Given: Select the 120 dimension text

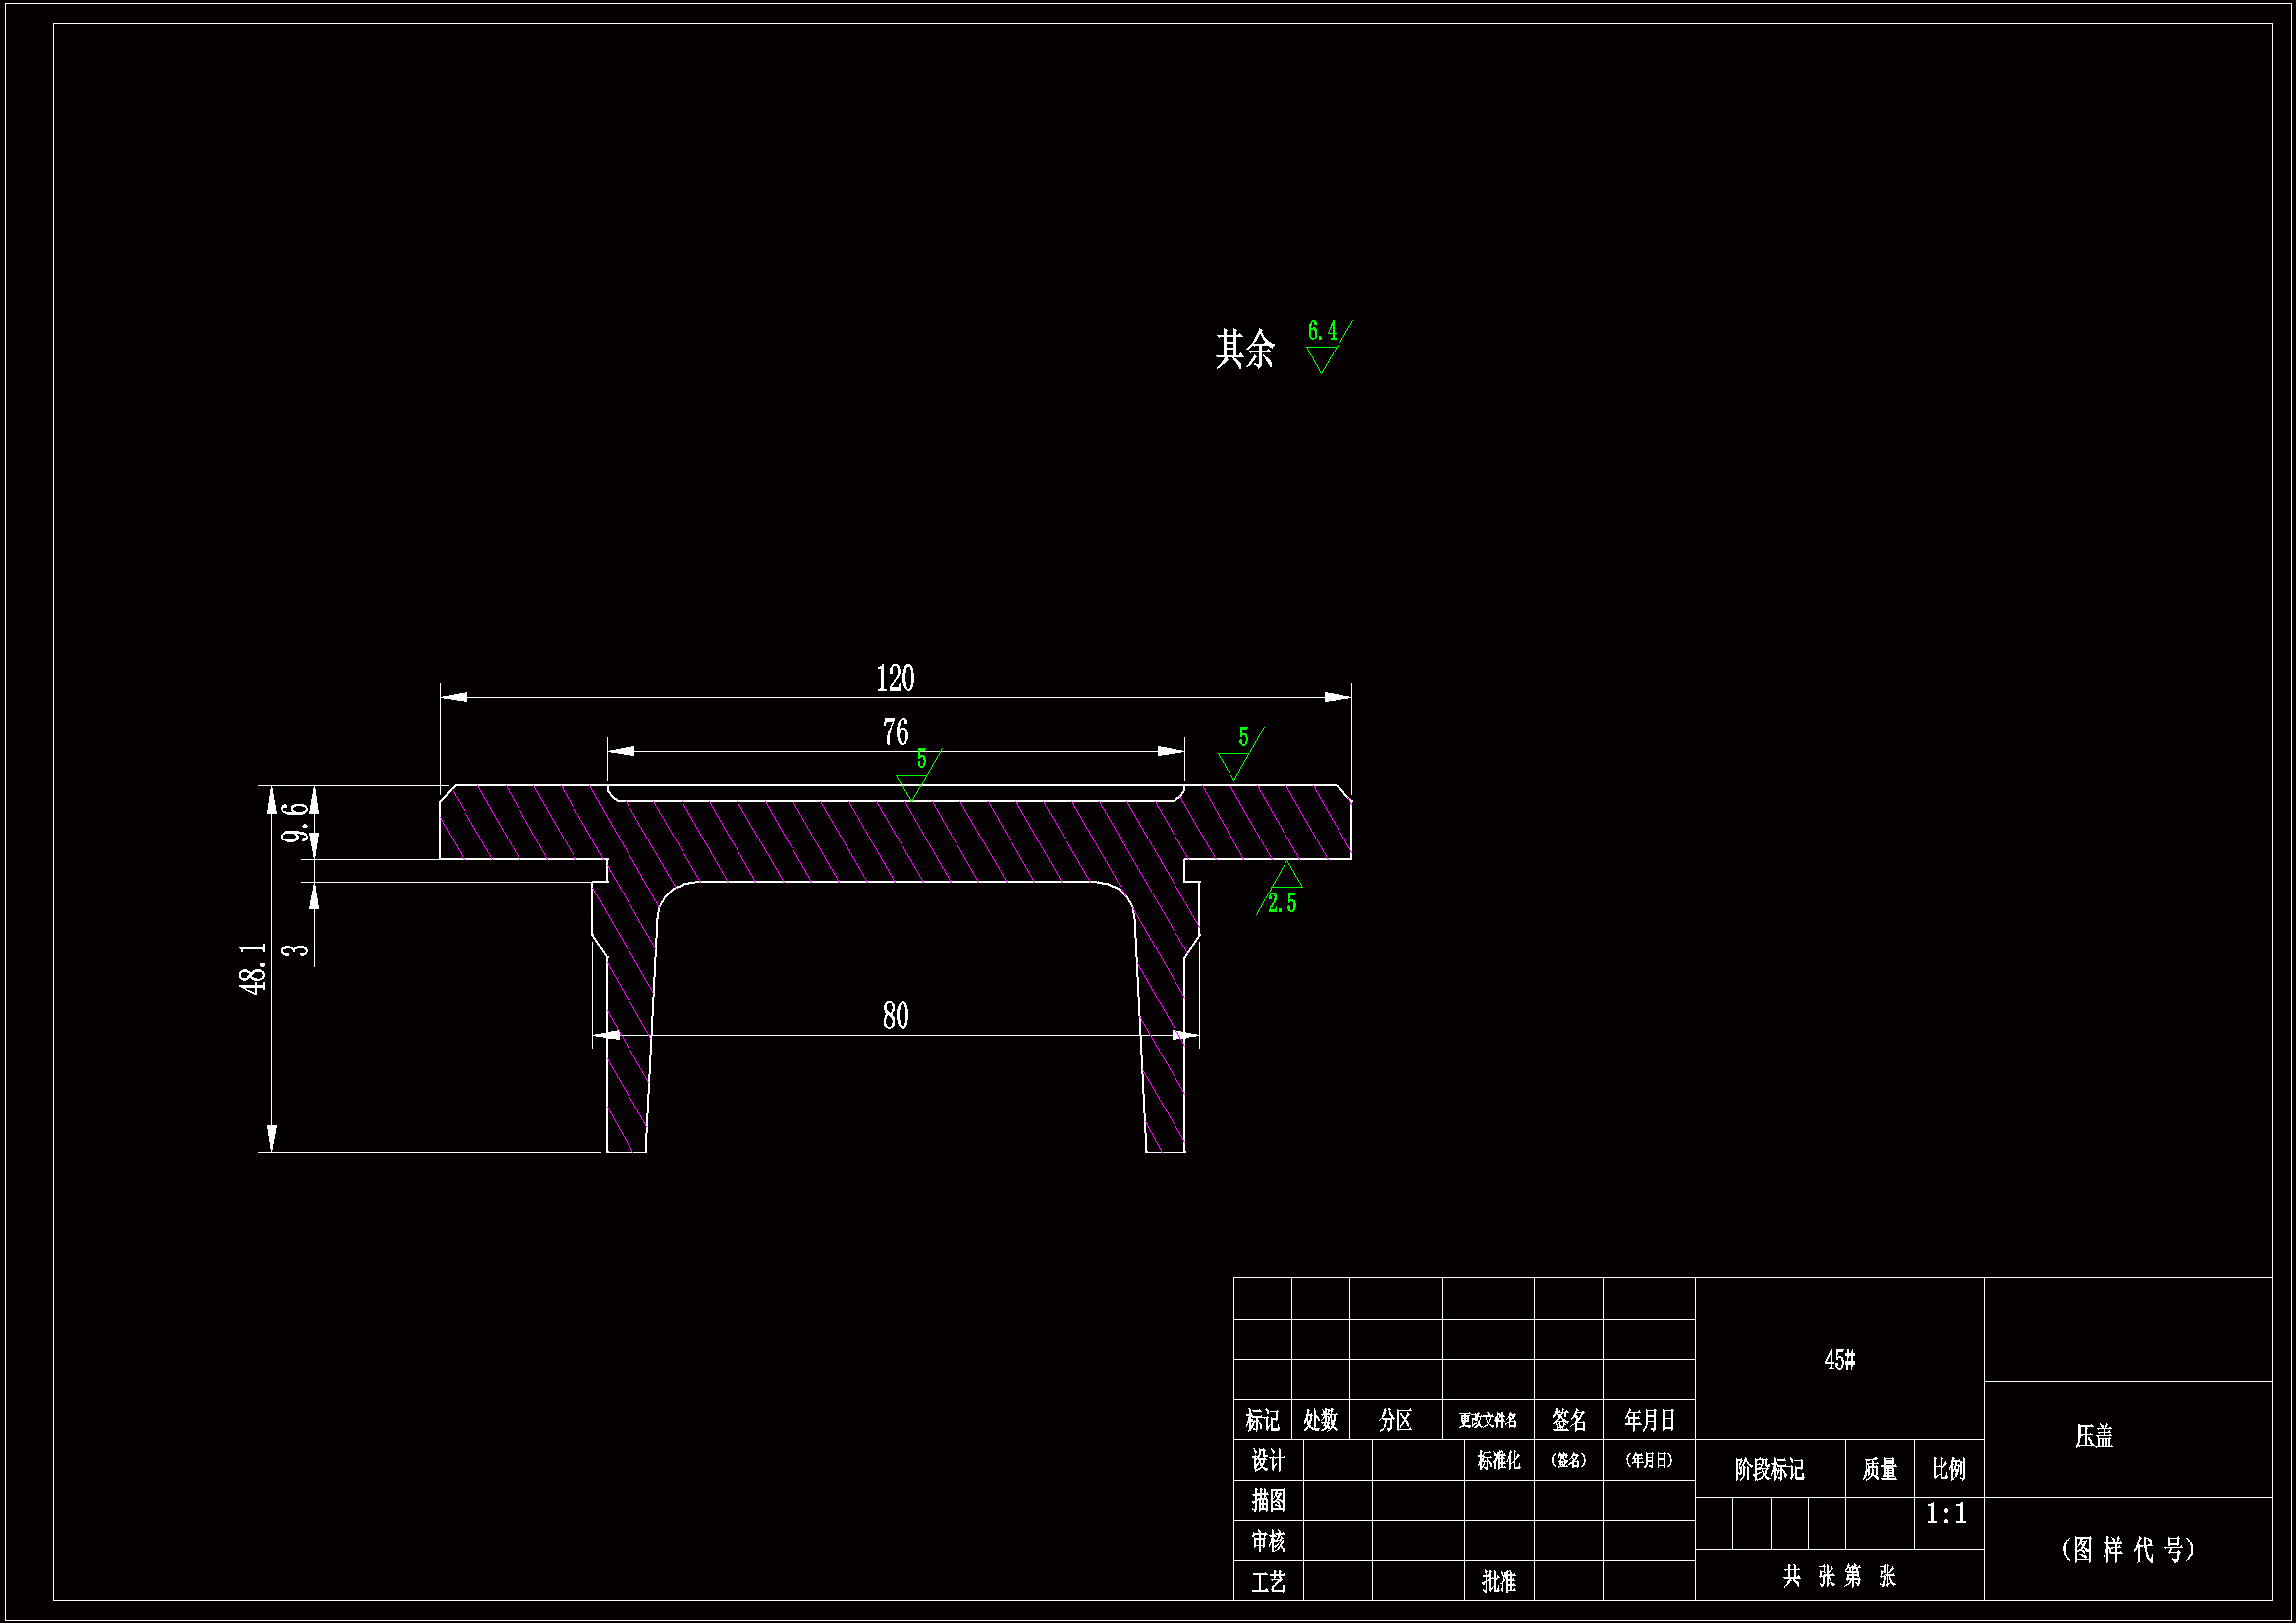Looking at the screenshot, I should 895,679.
